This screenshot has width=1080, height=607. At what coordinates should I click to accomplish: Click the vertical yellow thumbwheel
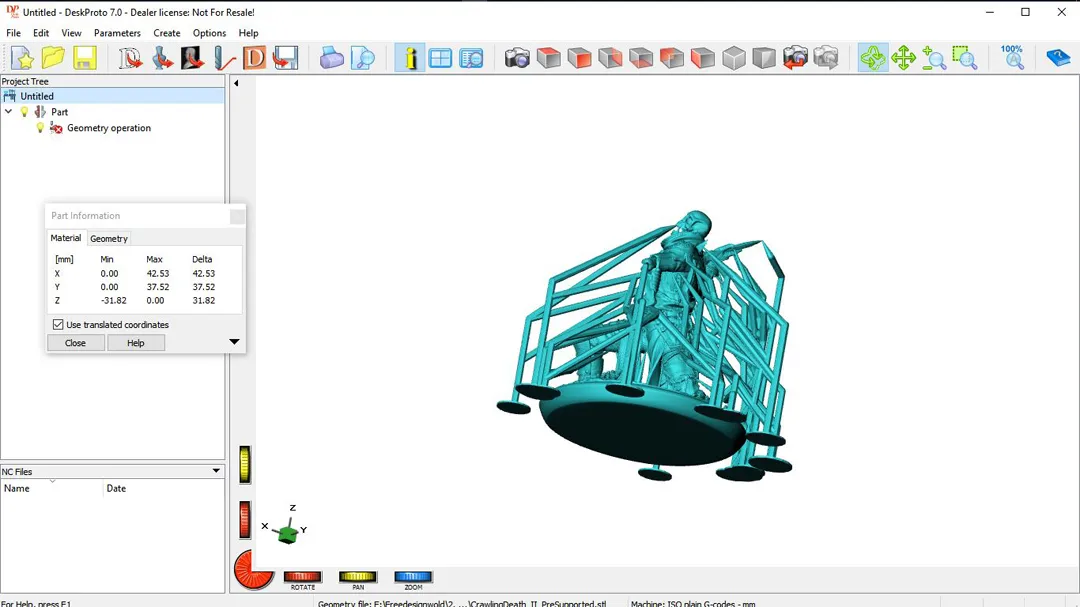245,464
